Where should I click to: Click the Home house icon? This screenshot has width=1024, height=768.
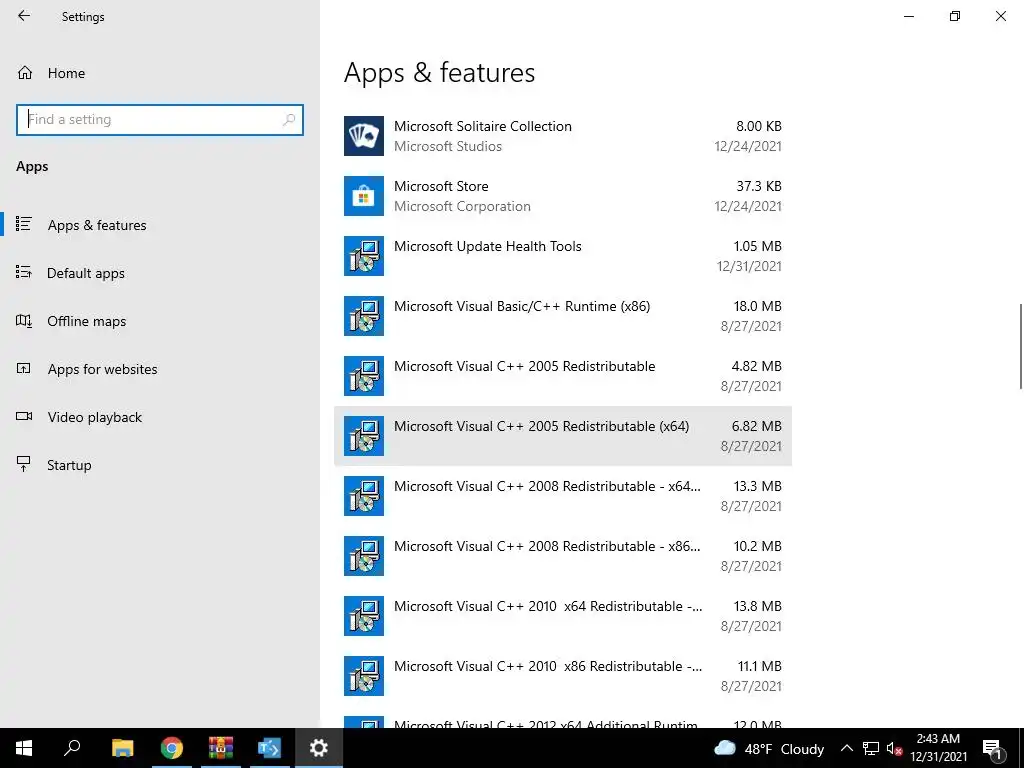pyautogui.click(x=25, y=72)
